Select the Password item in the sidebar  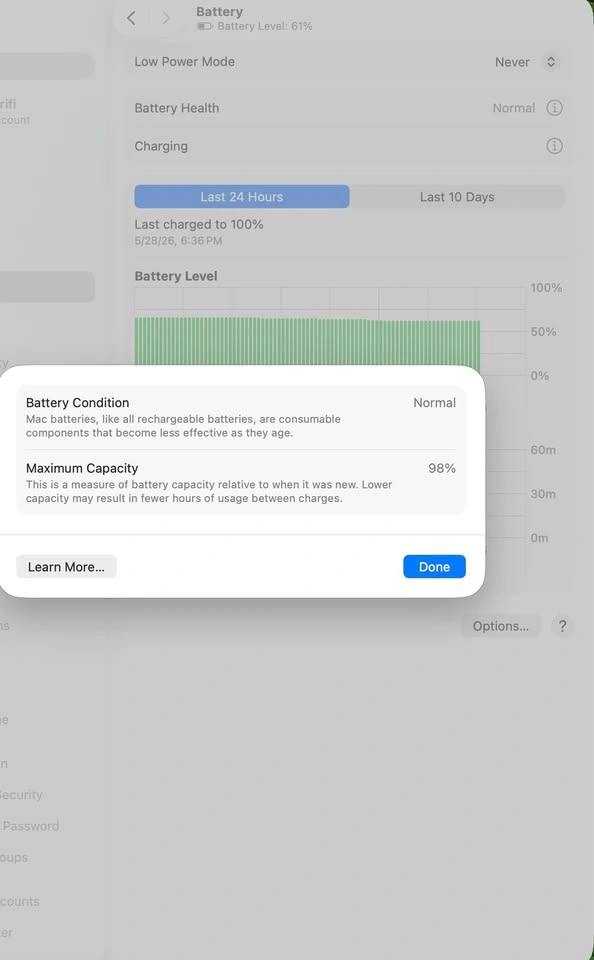click(30, 826)
